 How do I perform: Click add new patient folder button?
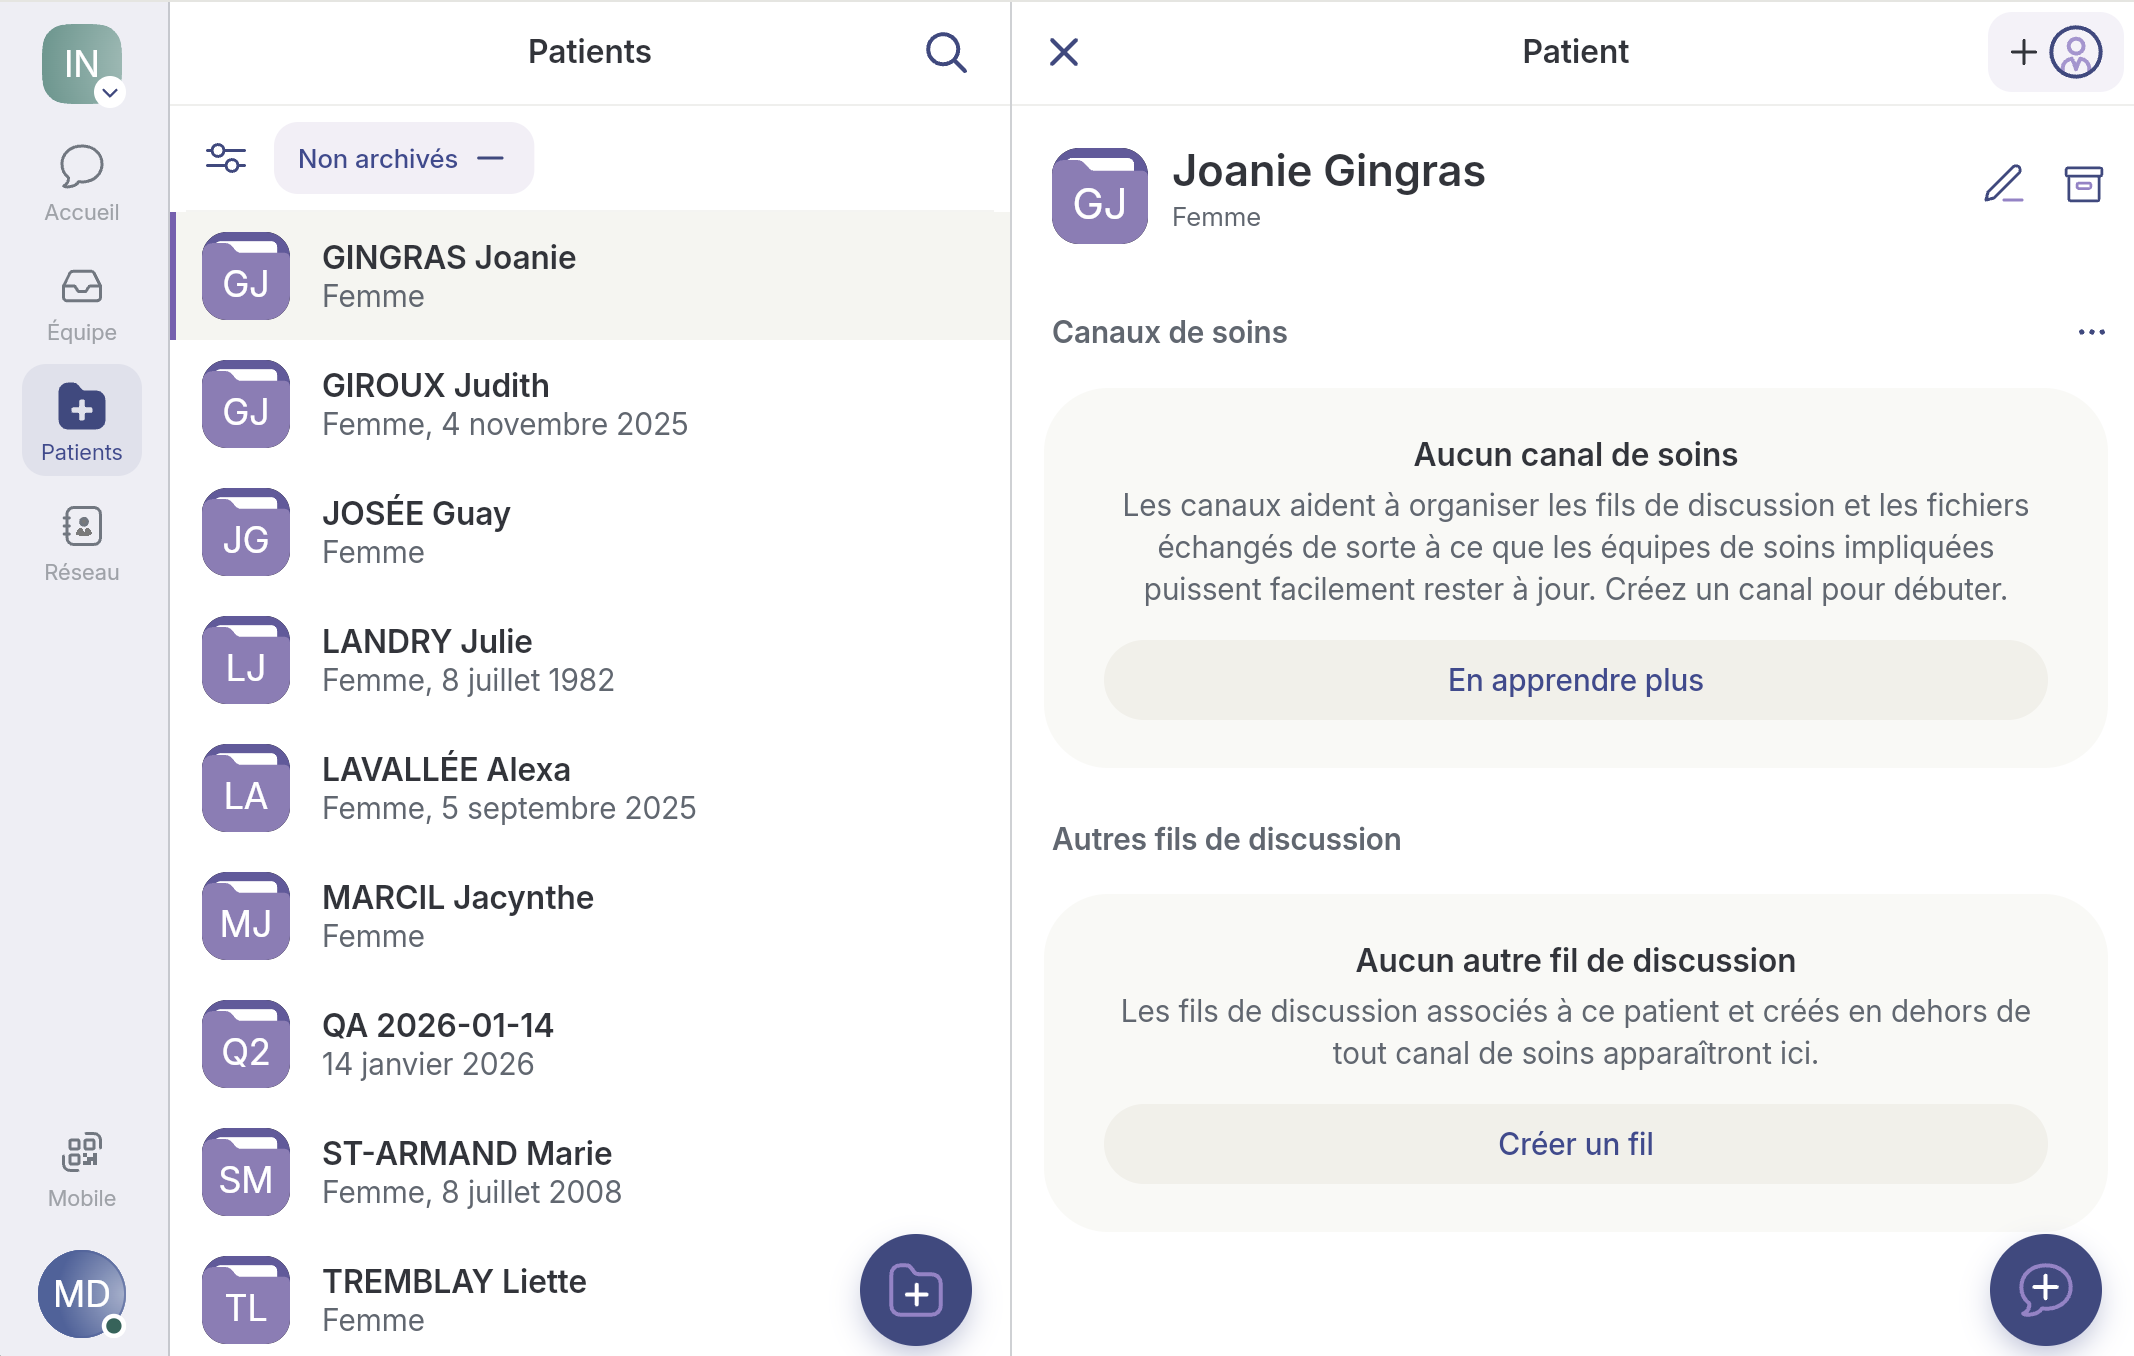[915, 1290]
